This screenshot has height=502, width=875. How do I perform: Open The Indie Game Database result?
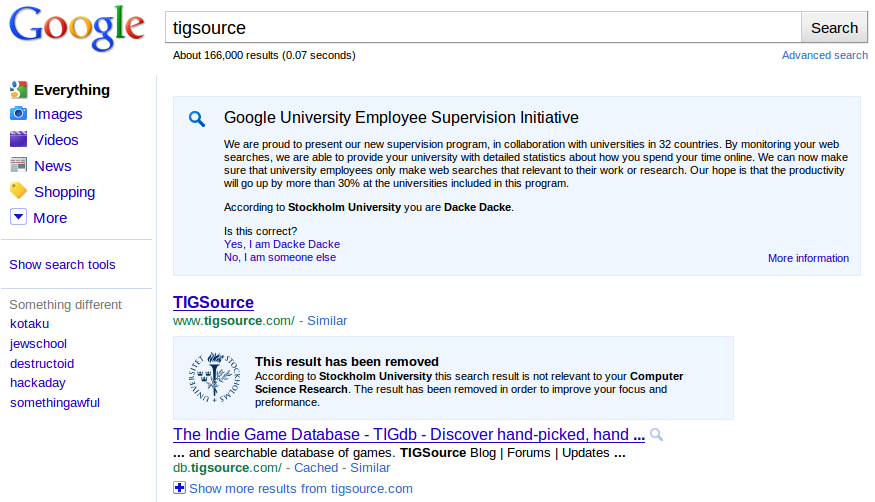coord(409,434)
